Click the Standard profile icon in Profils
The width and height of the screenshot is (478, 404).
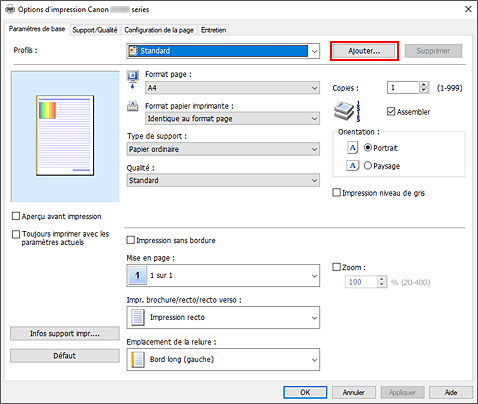(134, 51)
